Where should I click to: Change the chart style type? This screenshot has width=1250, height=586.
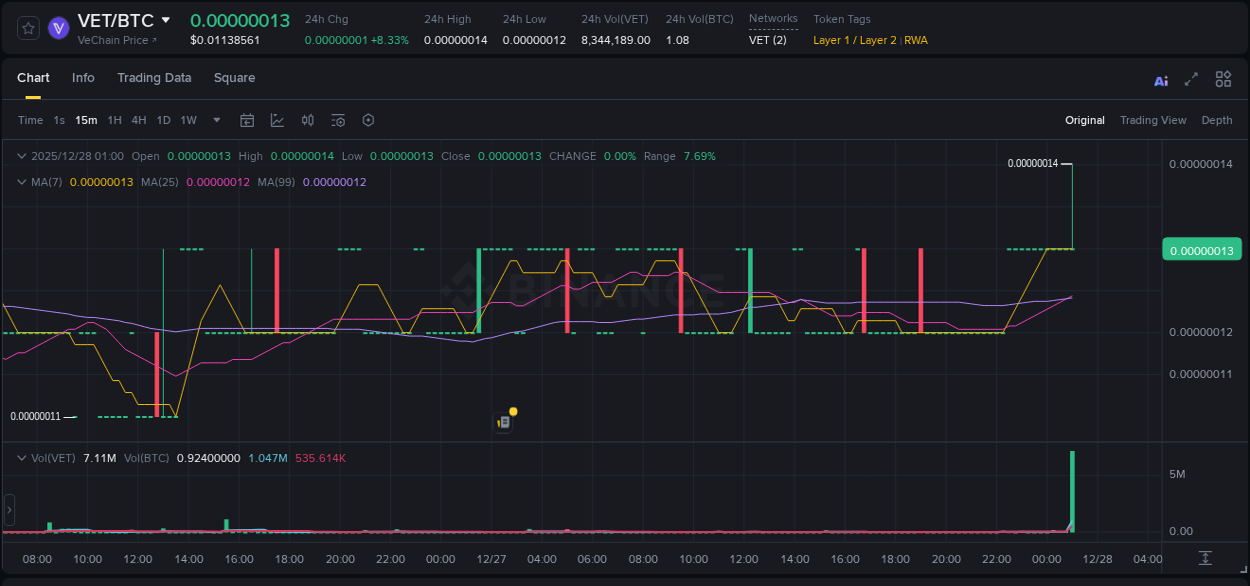coord(277,120)
